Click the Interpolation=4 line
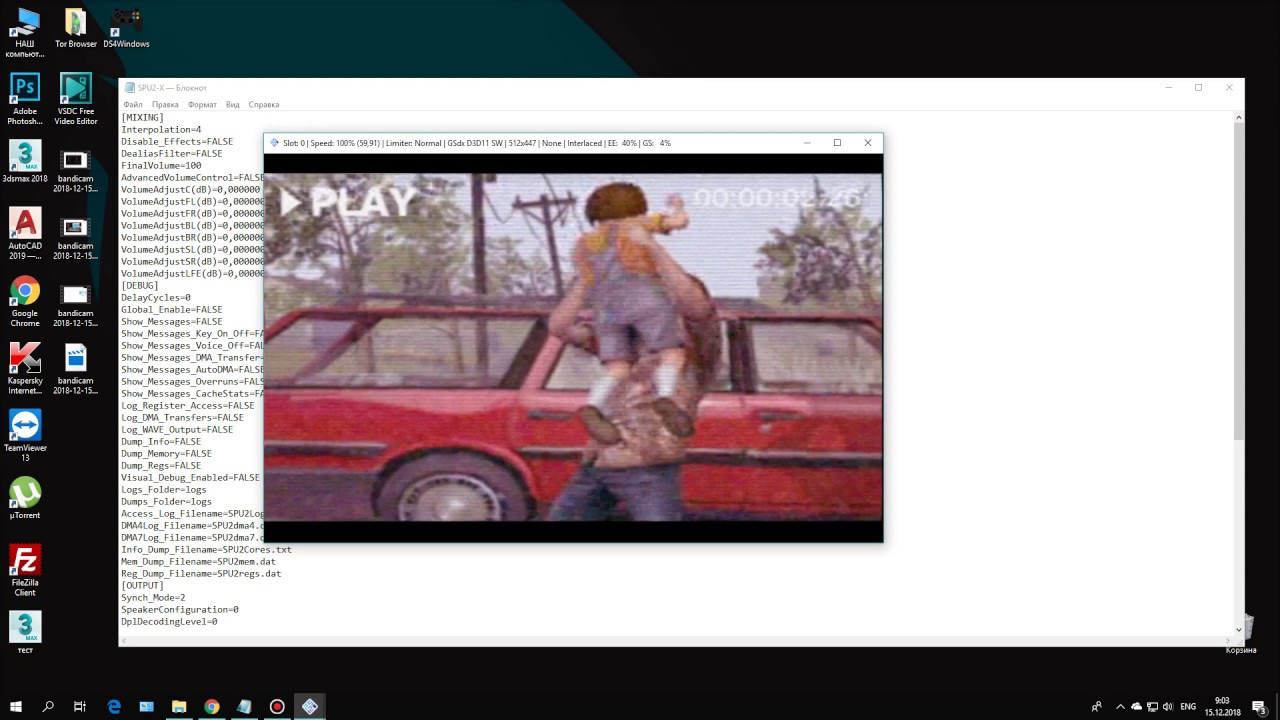Image resolution: width=1280 pixels, height=720 pixels. [x=161, y=130]
